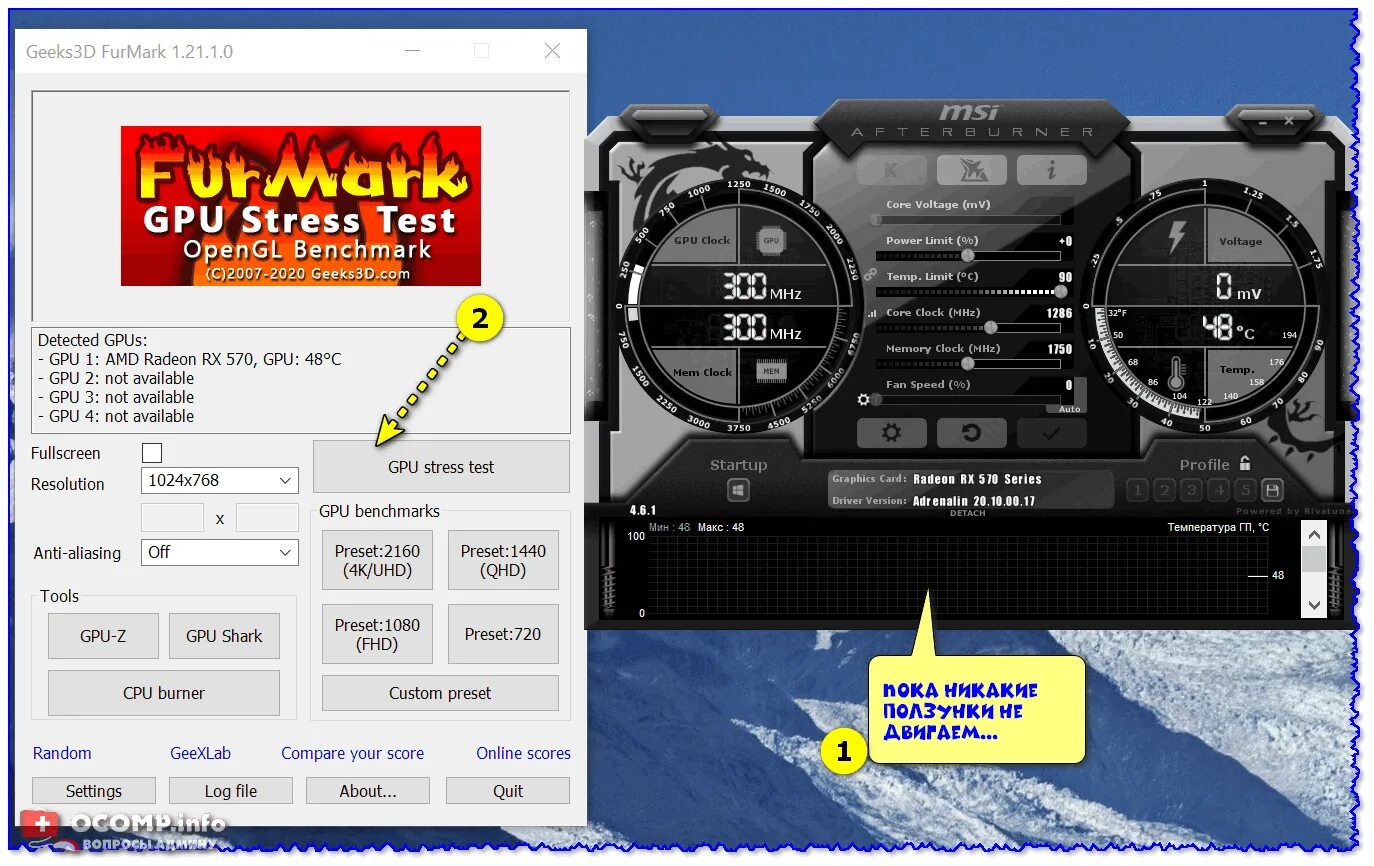The width and height of the screenshot is (1374, 866).
Task: Enable the Fullscreen checkbox in FurMark
Action: tap(152, 453)
